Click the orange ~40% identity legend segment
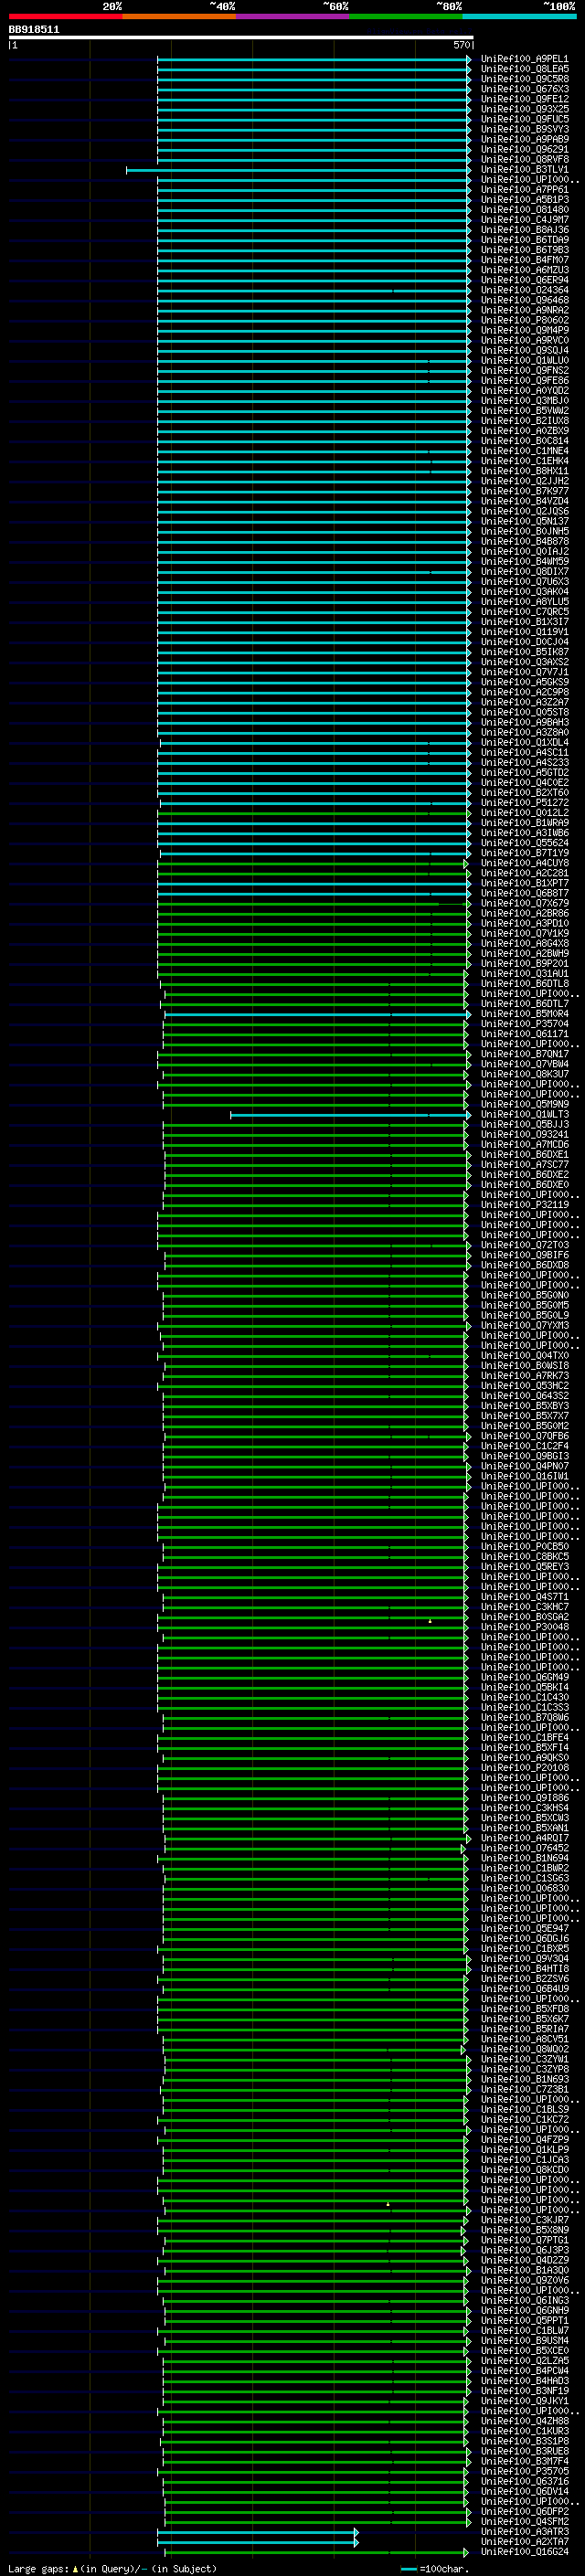585x2576 pixels. point(179,16)
